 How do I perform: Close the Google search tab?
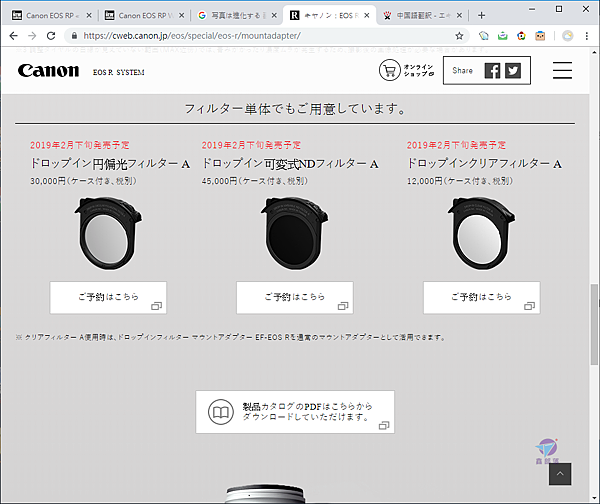(274, 15)
